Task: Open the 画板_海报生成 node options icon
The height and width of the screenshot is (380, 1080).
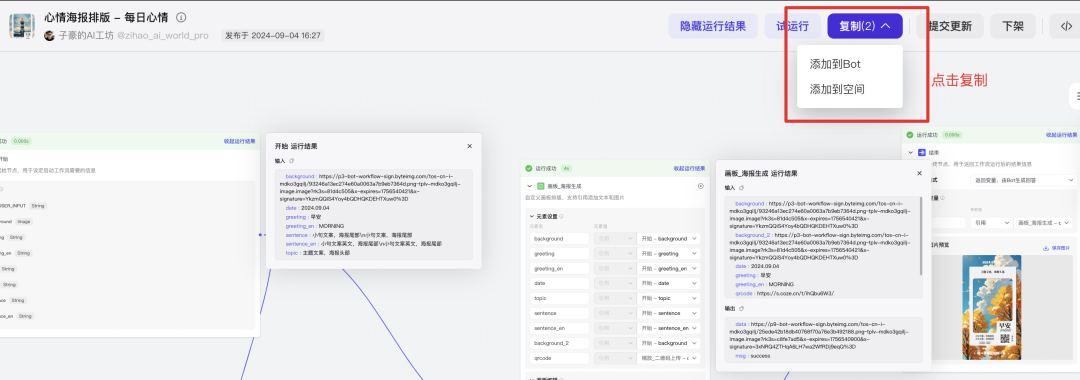Action: [x=701, y=186]
